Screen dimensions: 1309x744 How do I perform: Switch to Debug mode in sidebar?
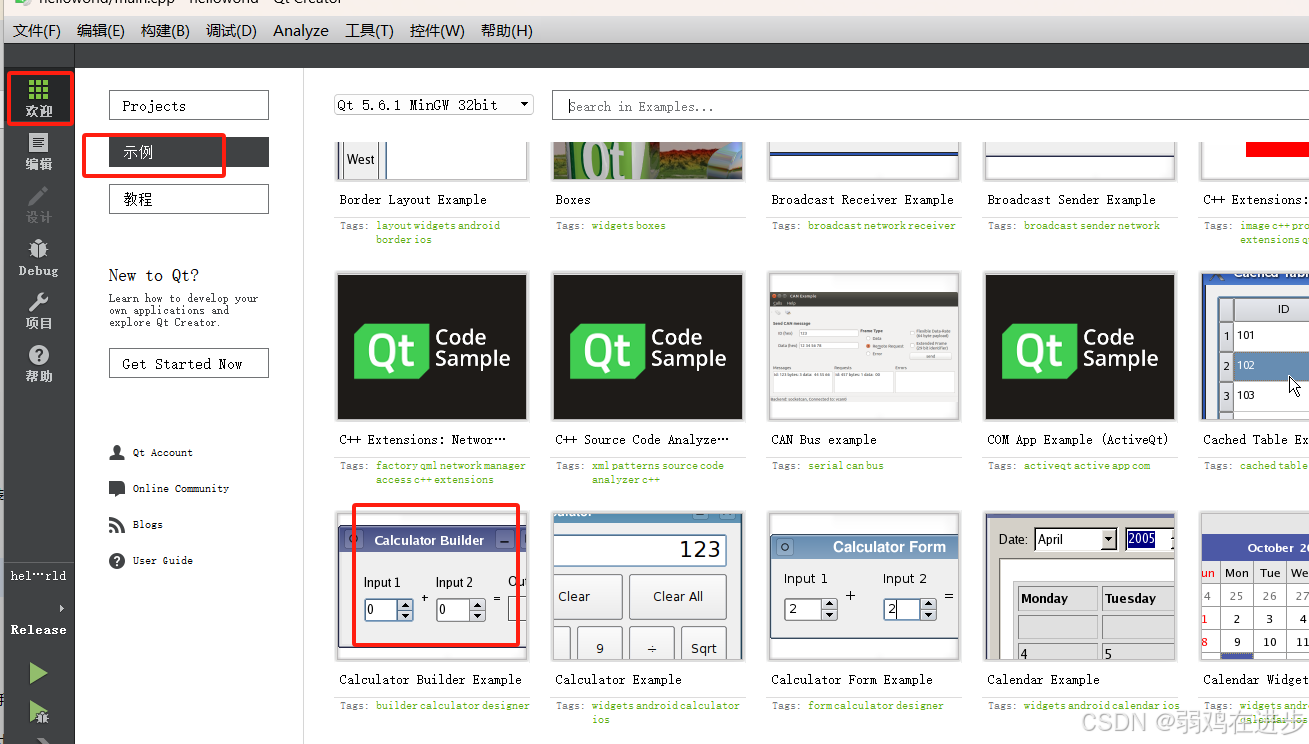pyautogui.click(x=38, y=258)
